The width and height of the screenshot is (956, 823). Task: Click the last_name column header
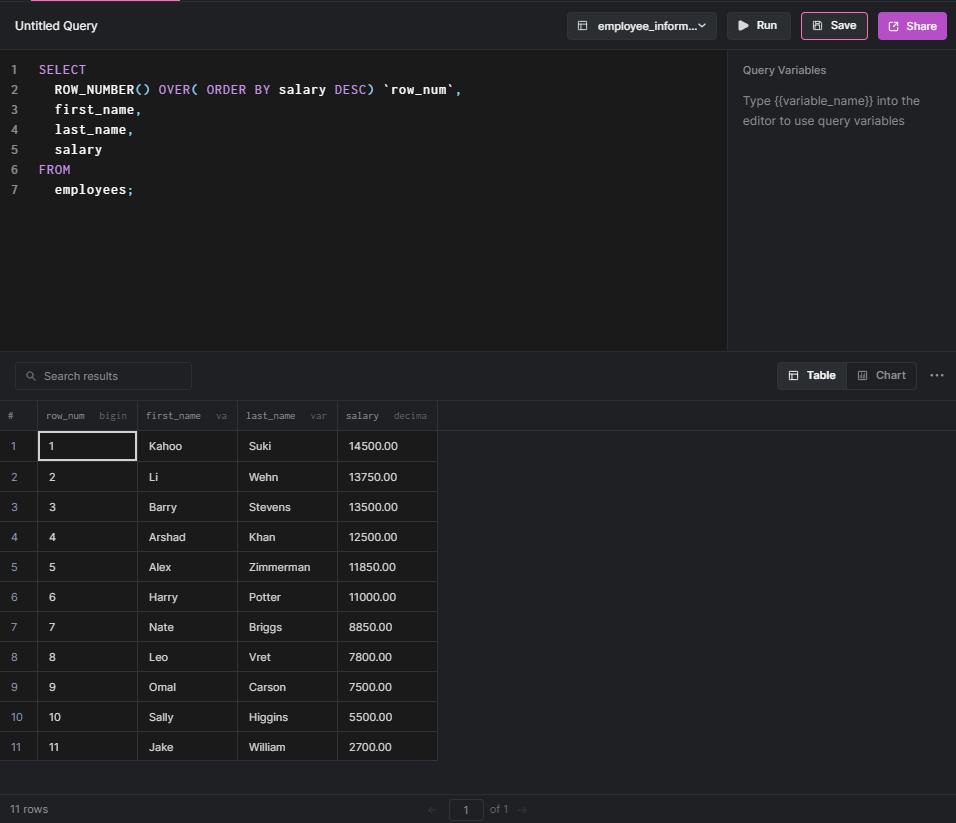287,416
